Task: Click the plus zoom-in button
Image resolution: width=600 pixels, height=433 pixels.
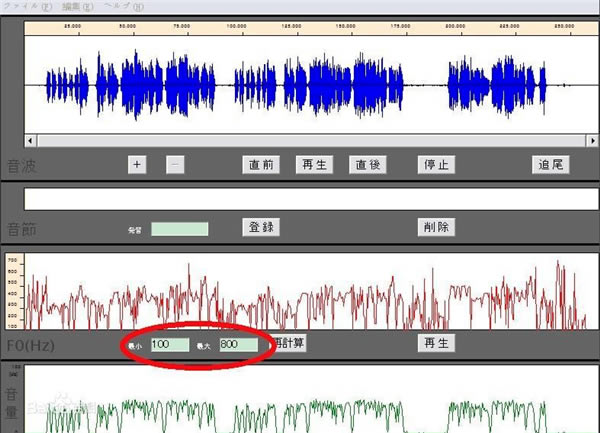Action: pos(137,164)
